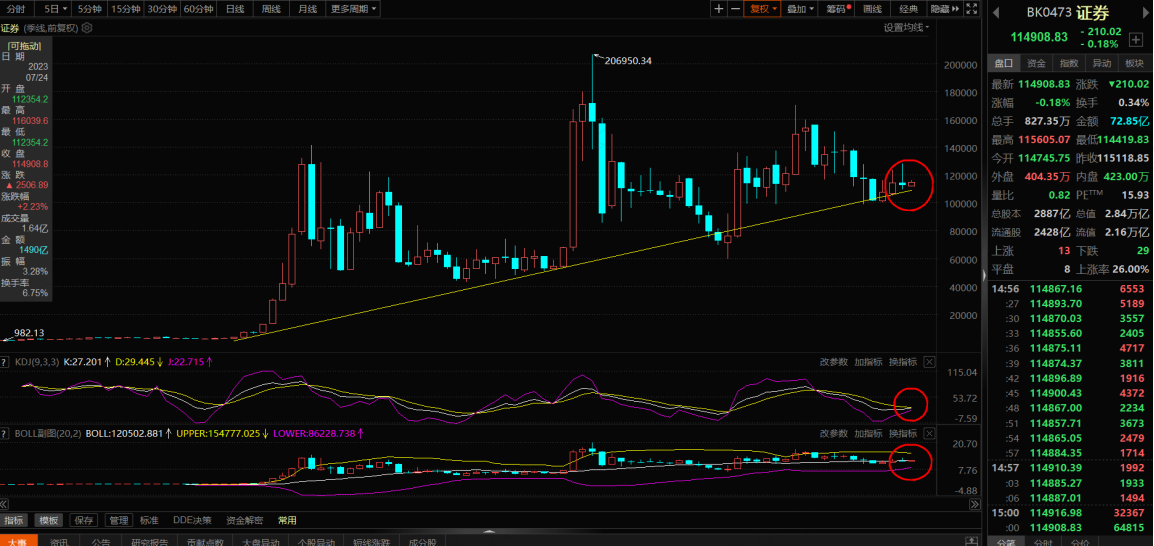Open help for BOLL indicator
The width and height of the screenshot is (1154, 546).
tap(5, 433)
